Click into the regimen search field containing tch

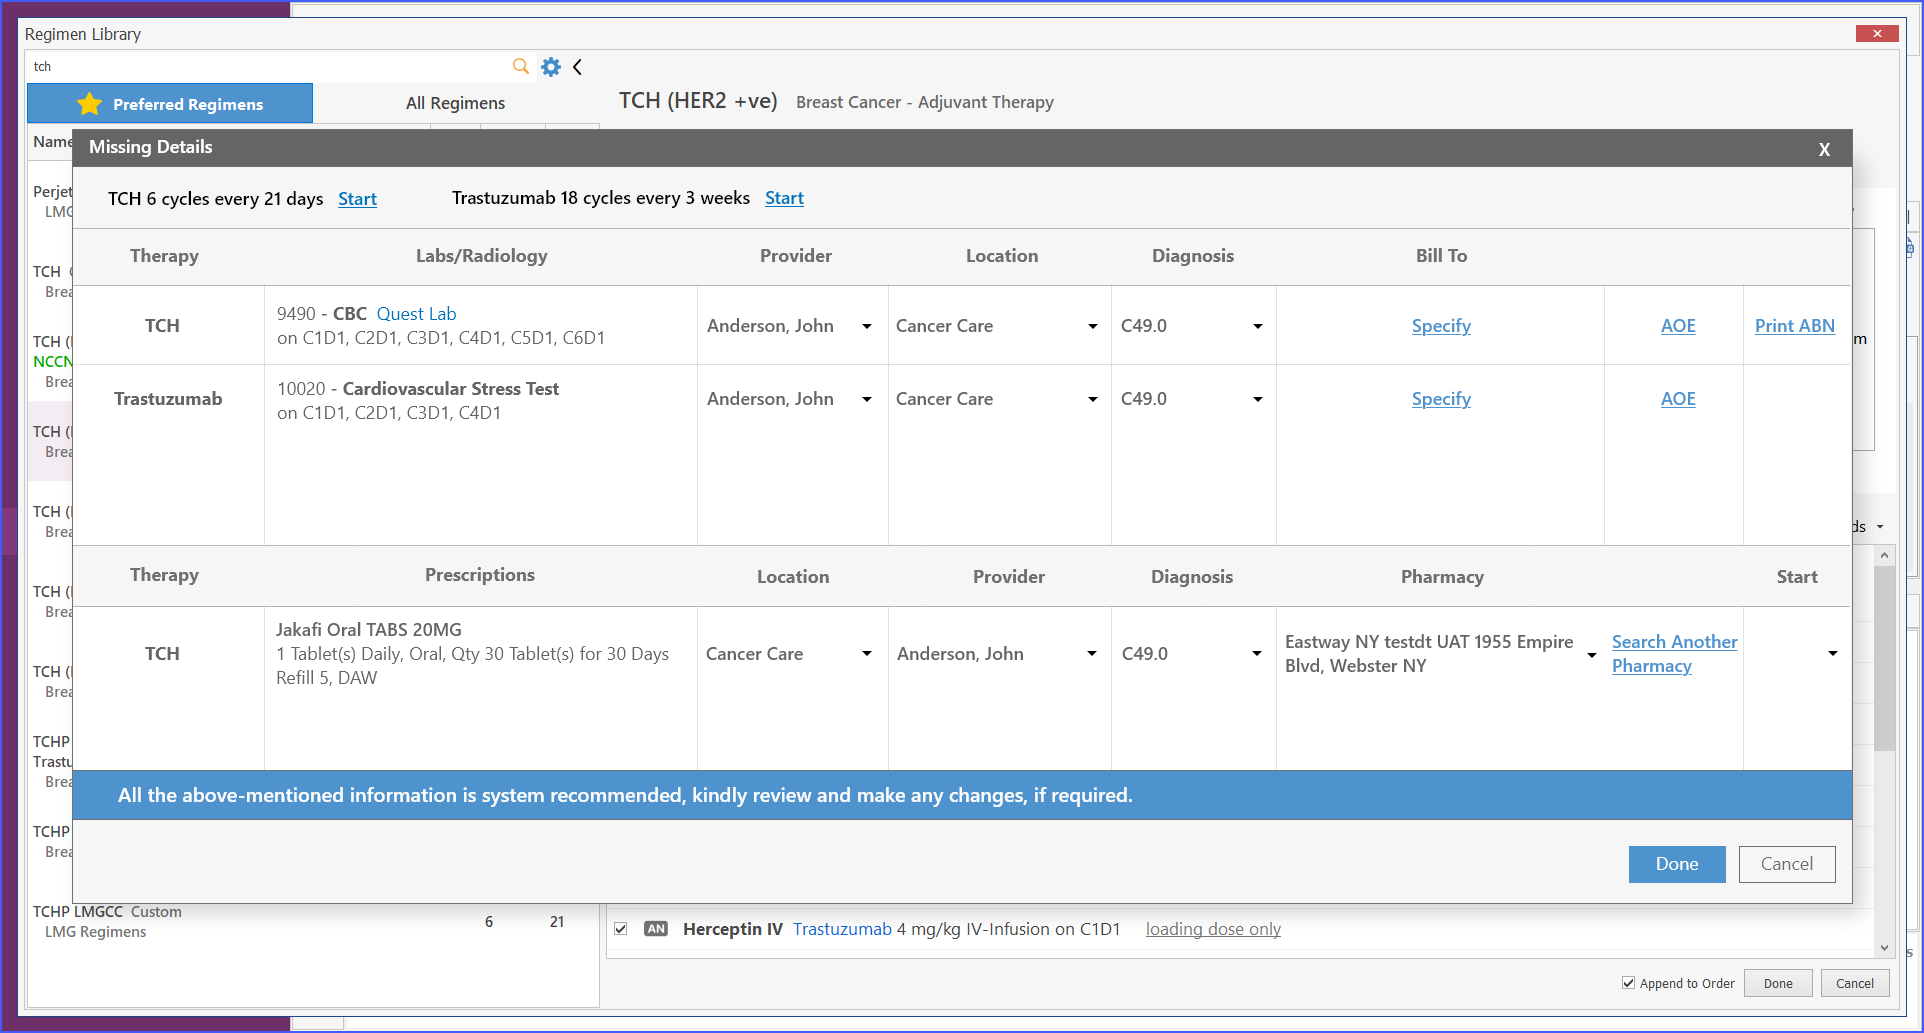click(x=270, y=67)
